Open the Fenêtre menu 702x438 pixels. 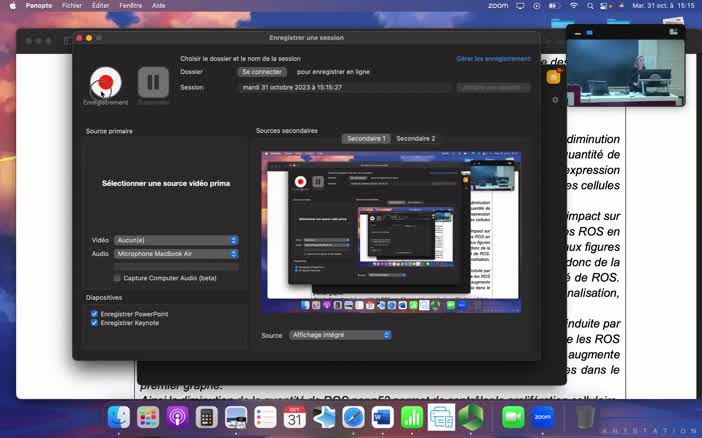(131, 6)
